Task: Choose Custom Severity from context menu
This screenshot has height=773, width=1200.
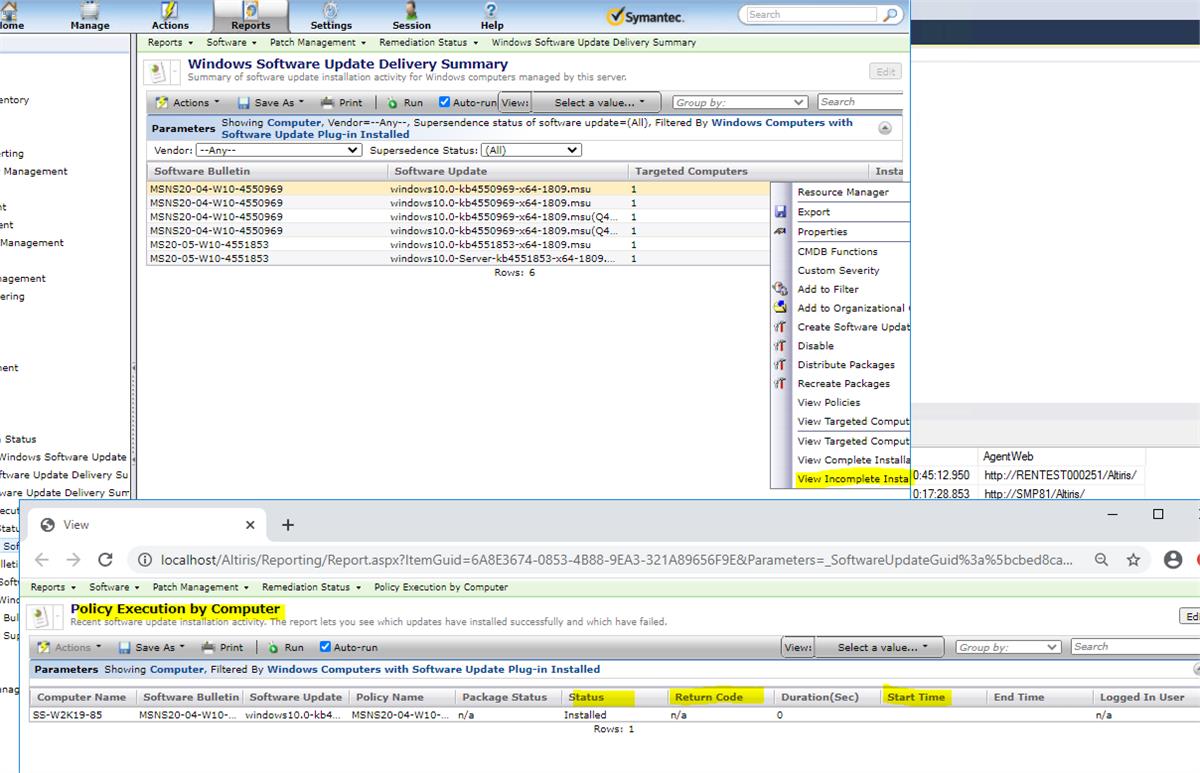Action: (x=839, y=270)
